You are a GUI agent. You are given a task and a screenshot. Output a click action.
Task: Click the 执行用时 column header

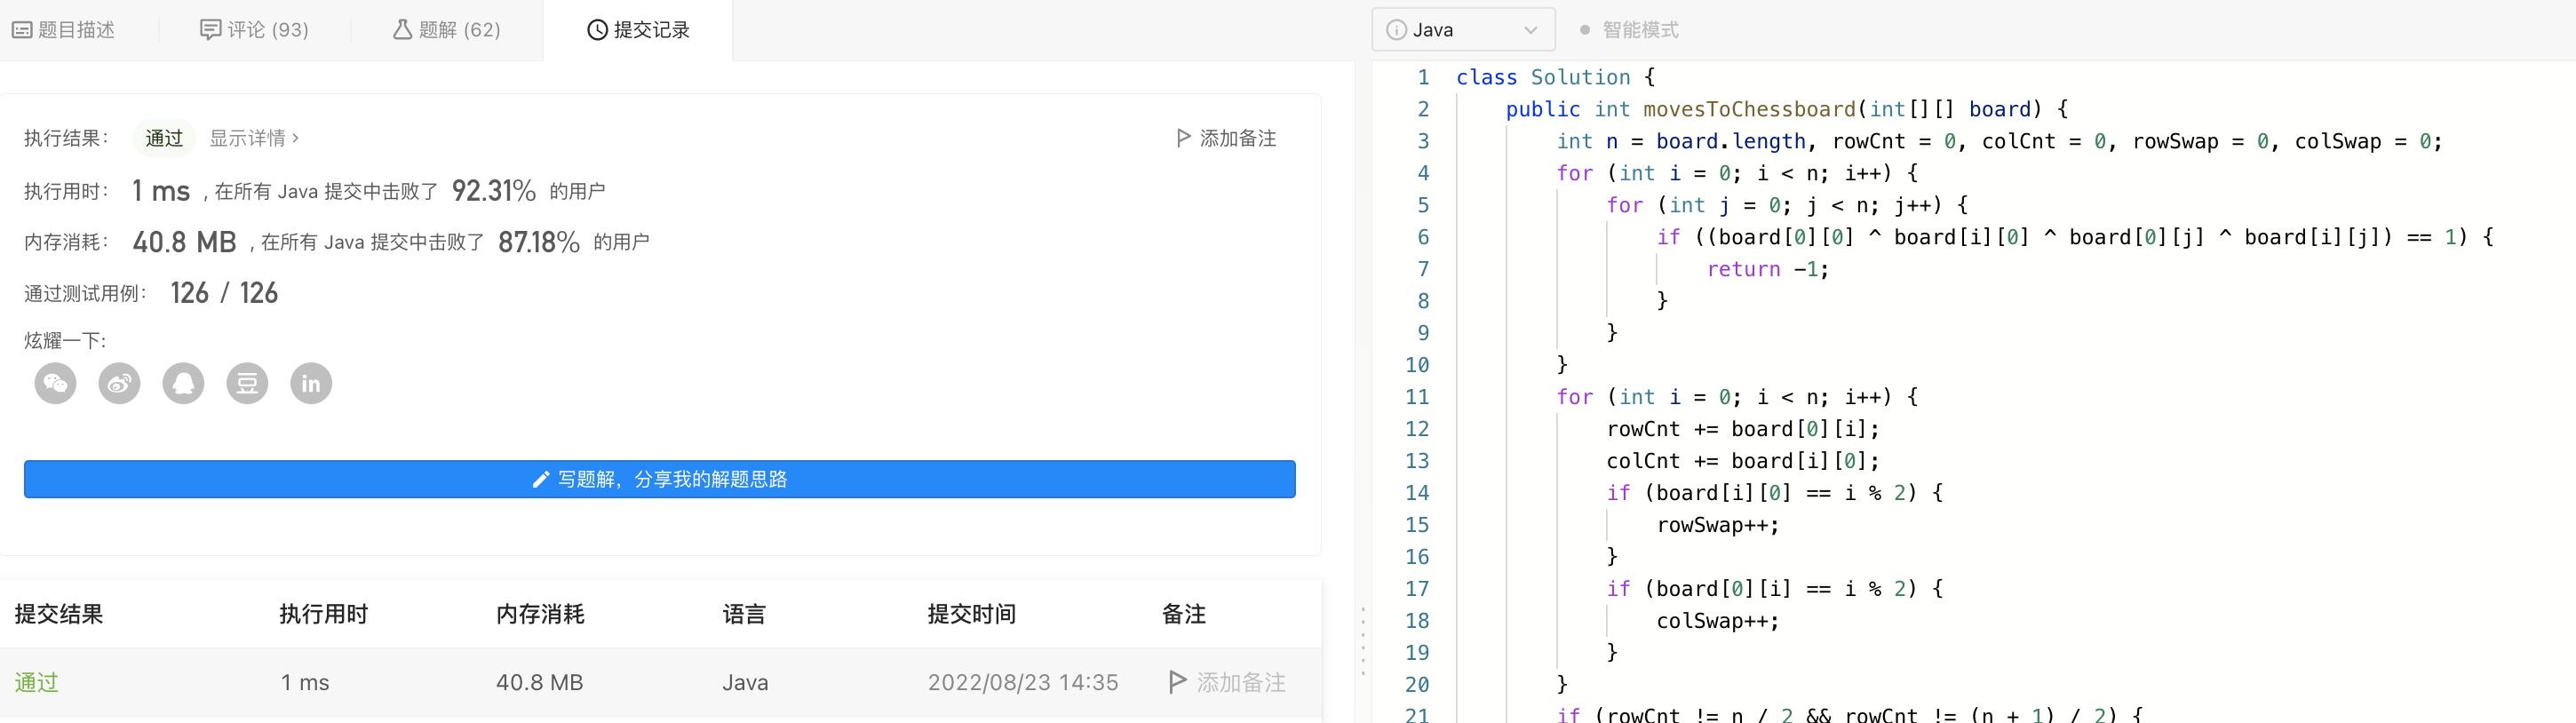323,614
